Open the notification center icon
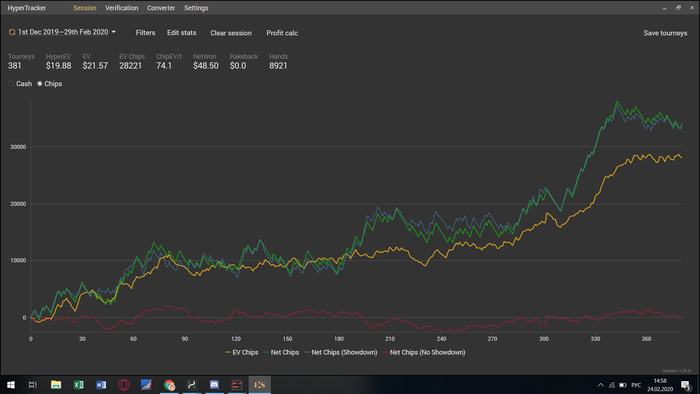Viewport: 700px width, 394px height. (686, 385)
